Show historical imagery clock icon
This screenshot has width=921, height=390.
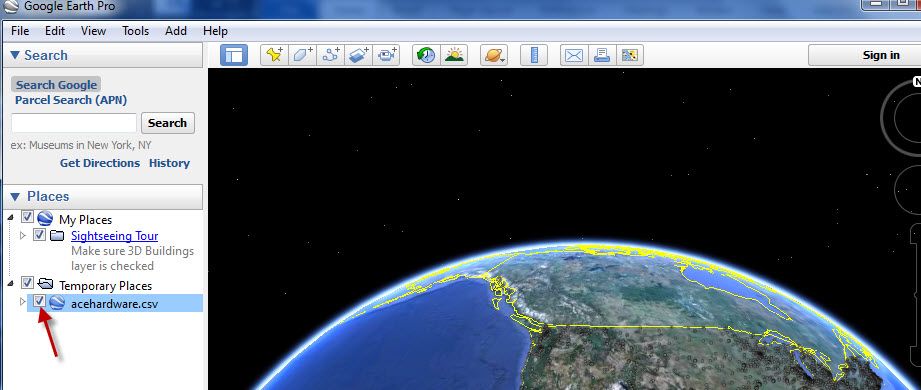[x=426, y=55]
